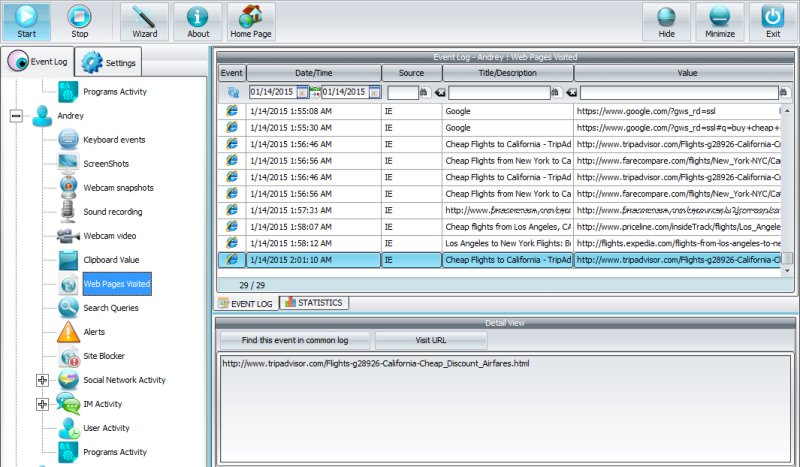Click the Hide toolbar button
The width and height of the screenshot is (800, 467).
(666, 21)
